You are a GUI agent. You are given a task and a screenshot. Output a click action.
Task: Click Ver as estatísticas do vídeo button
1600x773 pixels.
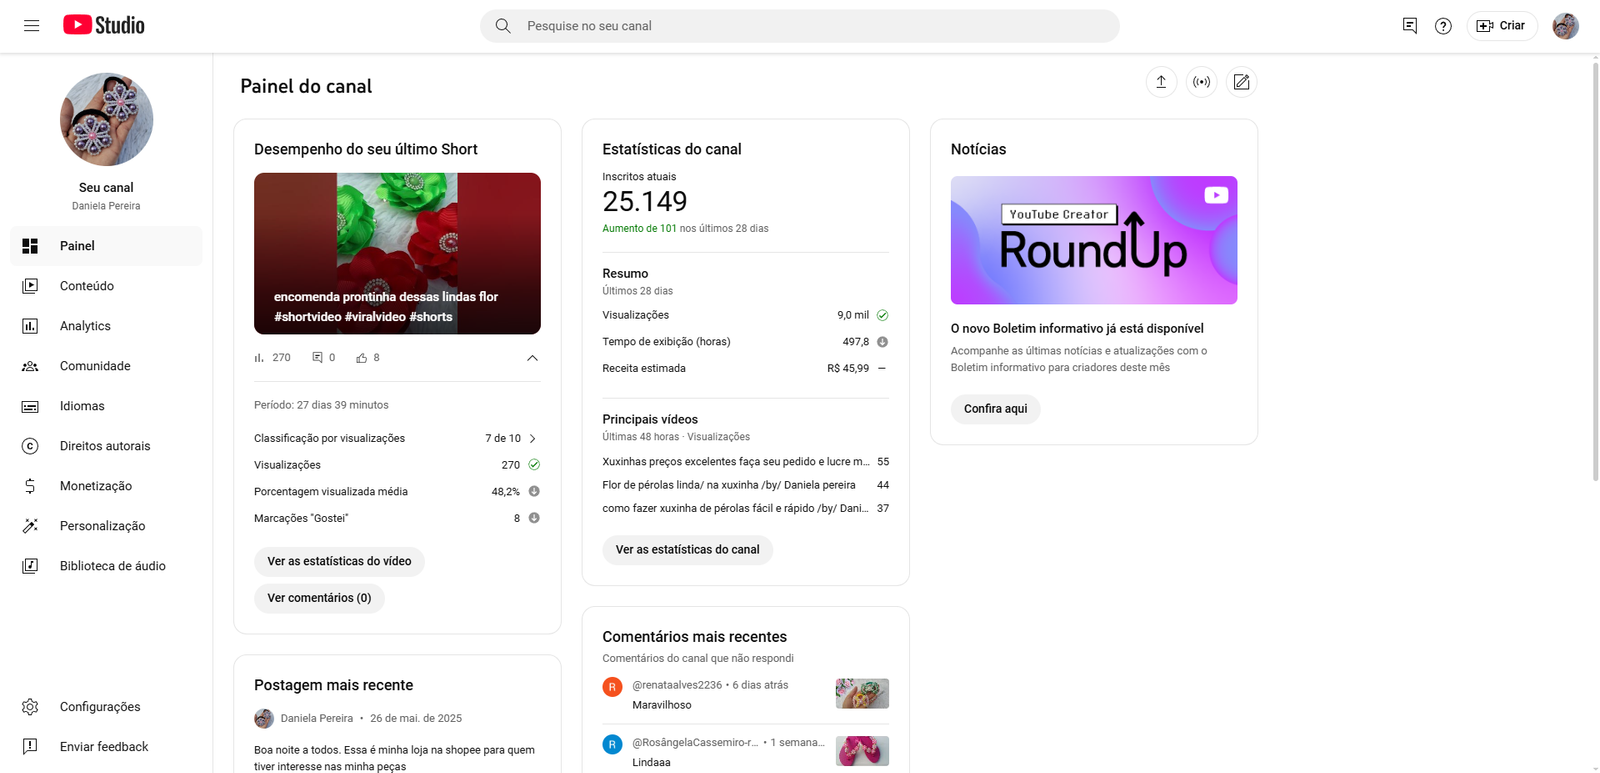click(x=339, y=561)
